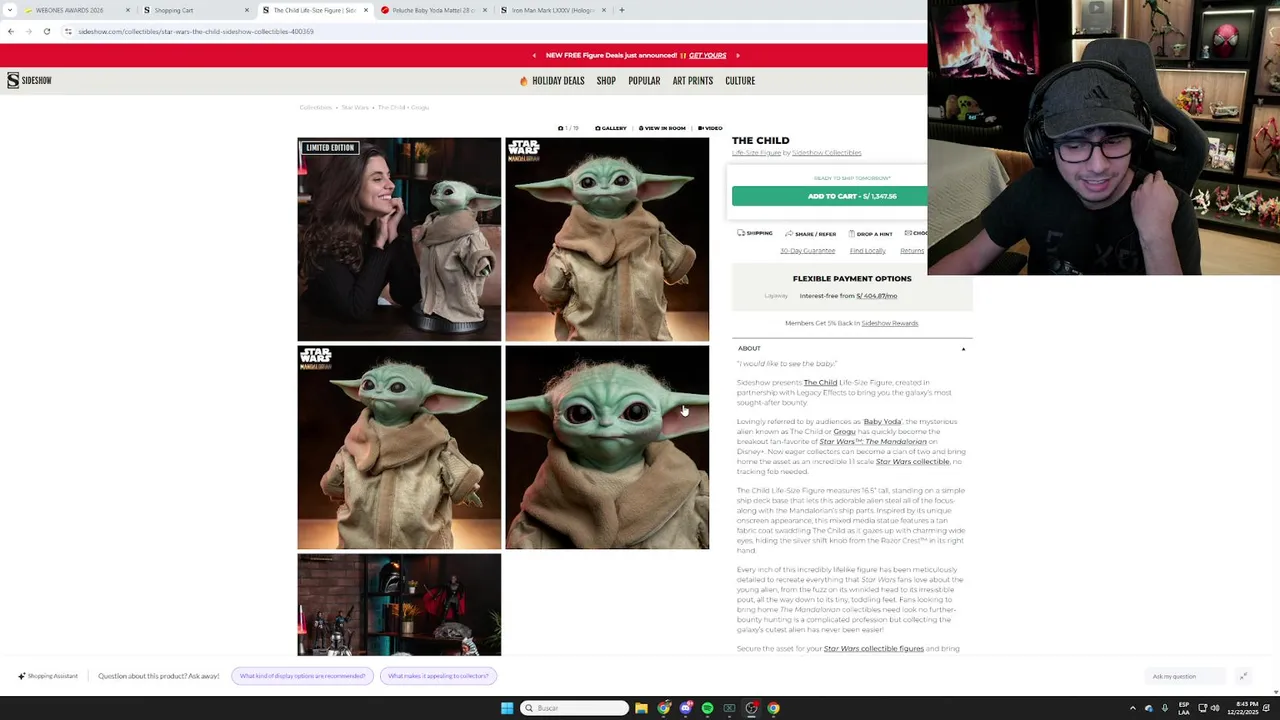Screen dimensions: 1280x720
Task: Open the Shopping Assistant
Action: [x=48, y=676]
